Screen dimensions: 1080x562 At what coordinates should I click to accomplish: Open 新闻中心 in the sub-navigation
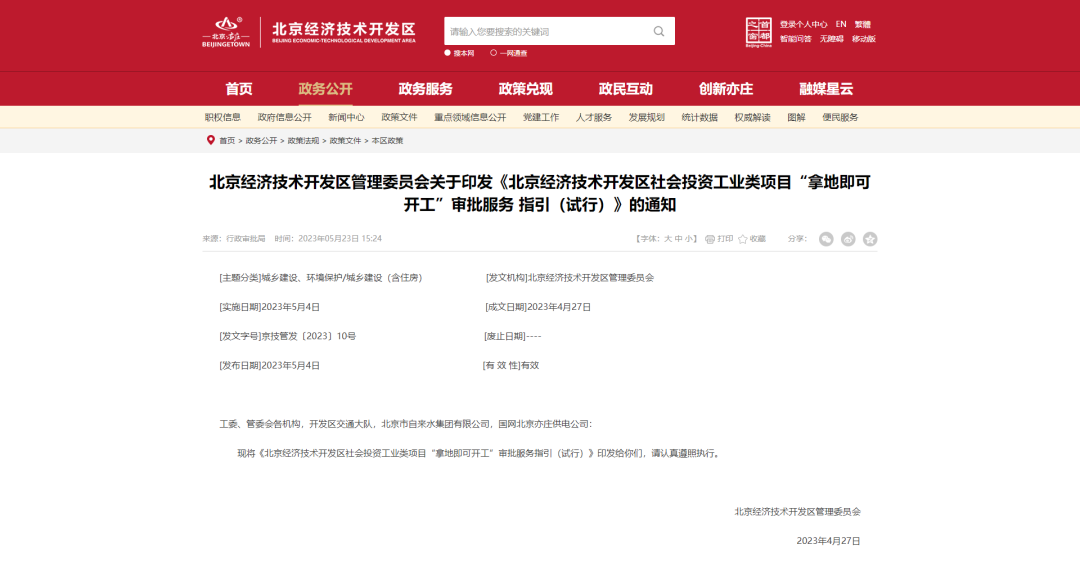pyautogui.click(x=346, y=117)
